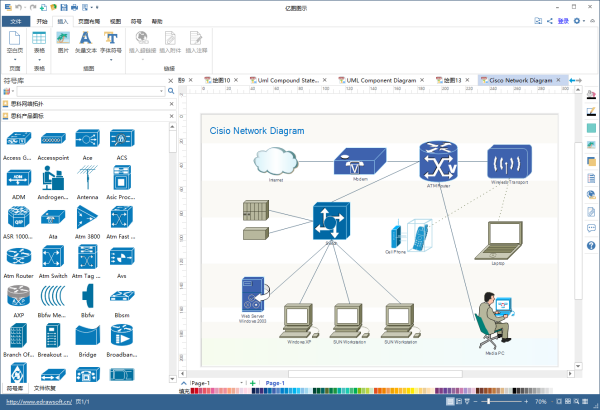Switch to the UML Component Diagram tab

(x=381, y=80)
